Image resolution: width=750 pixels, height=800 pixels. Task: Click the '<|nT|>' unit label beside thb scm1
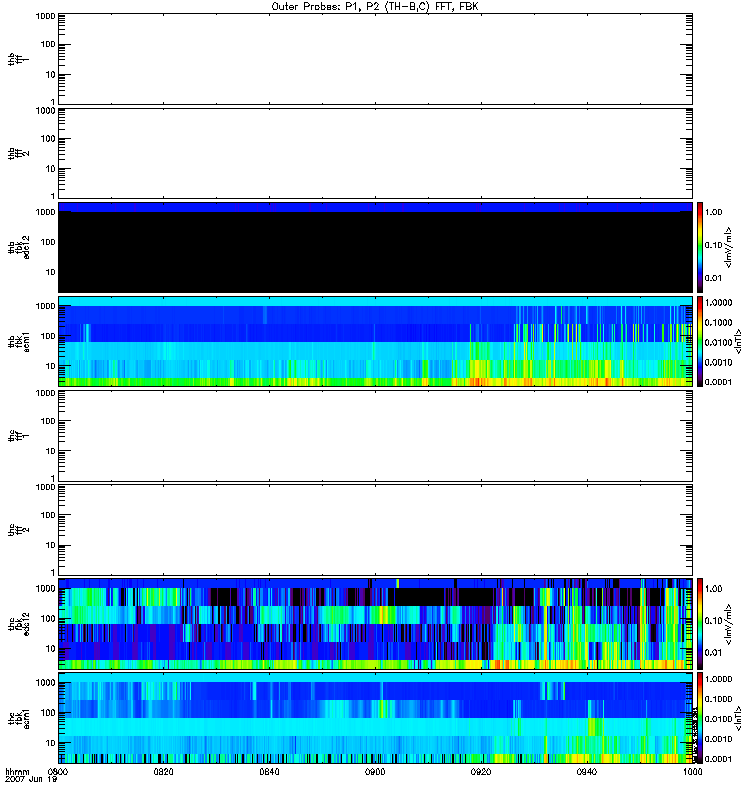[x=738, y=341]
